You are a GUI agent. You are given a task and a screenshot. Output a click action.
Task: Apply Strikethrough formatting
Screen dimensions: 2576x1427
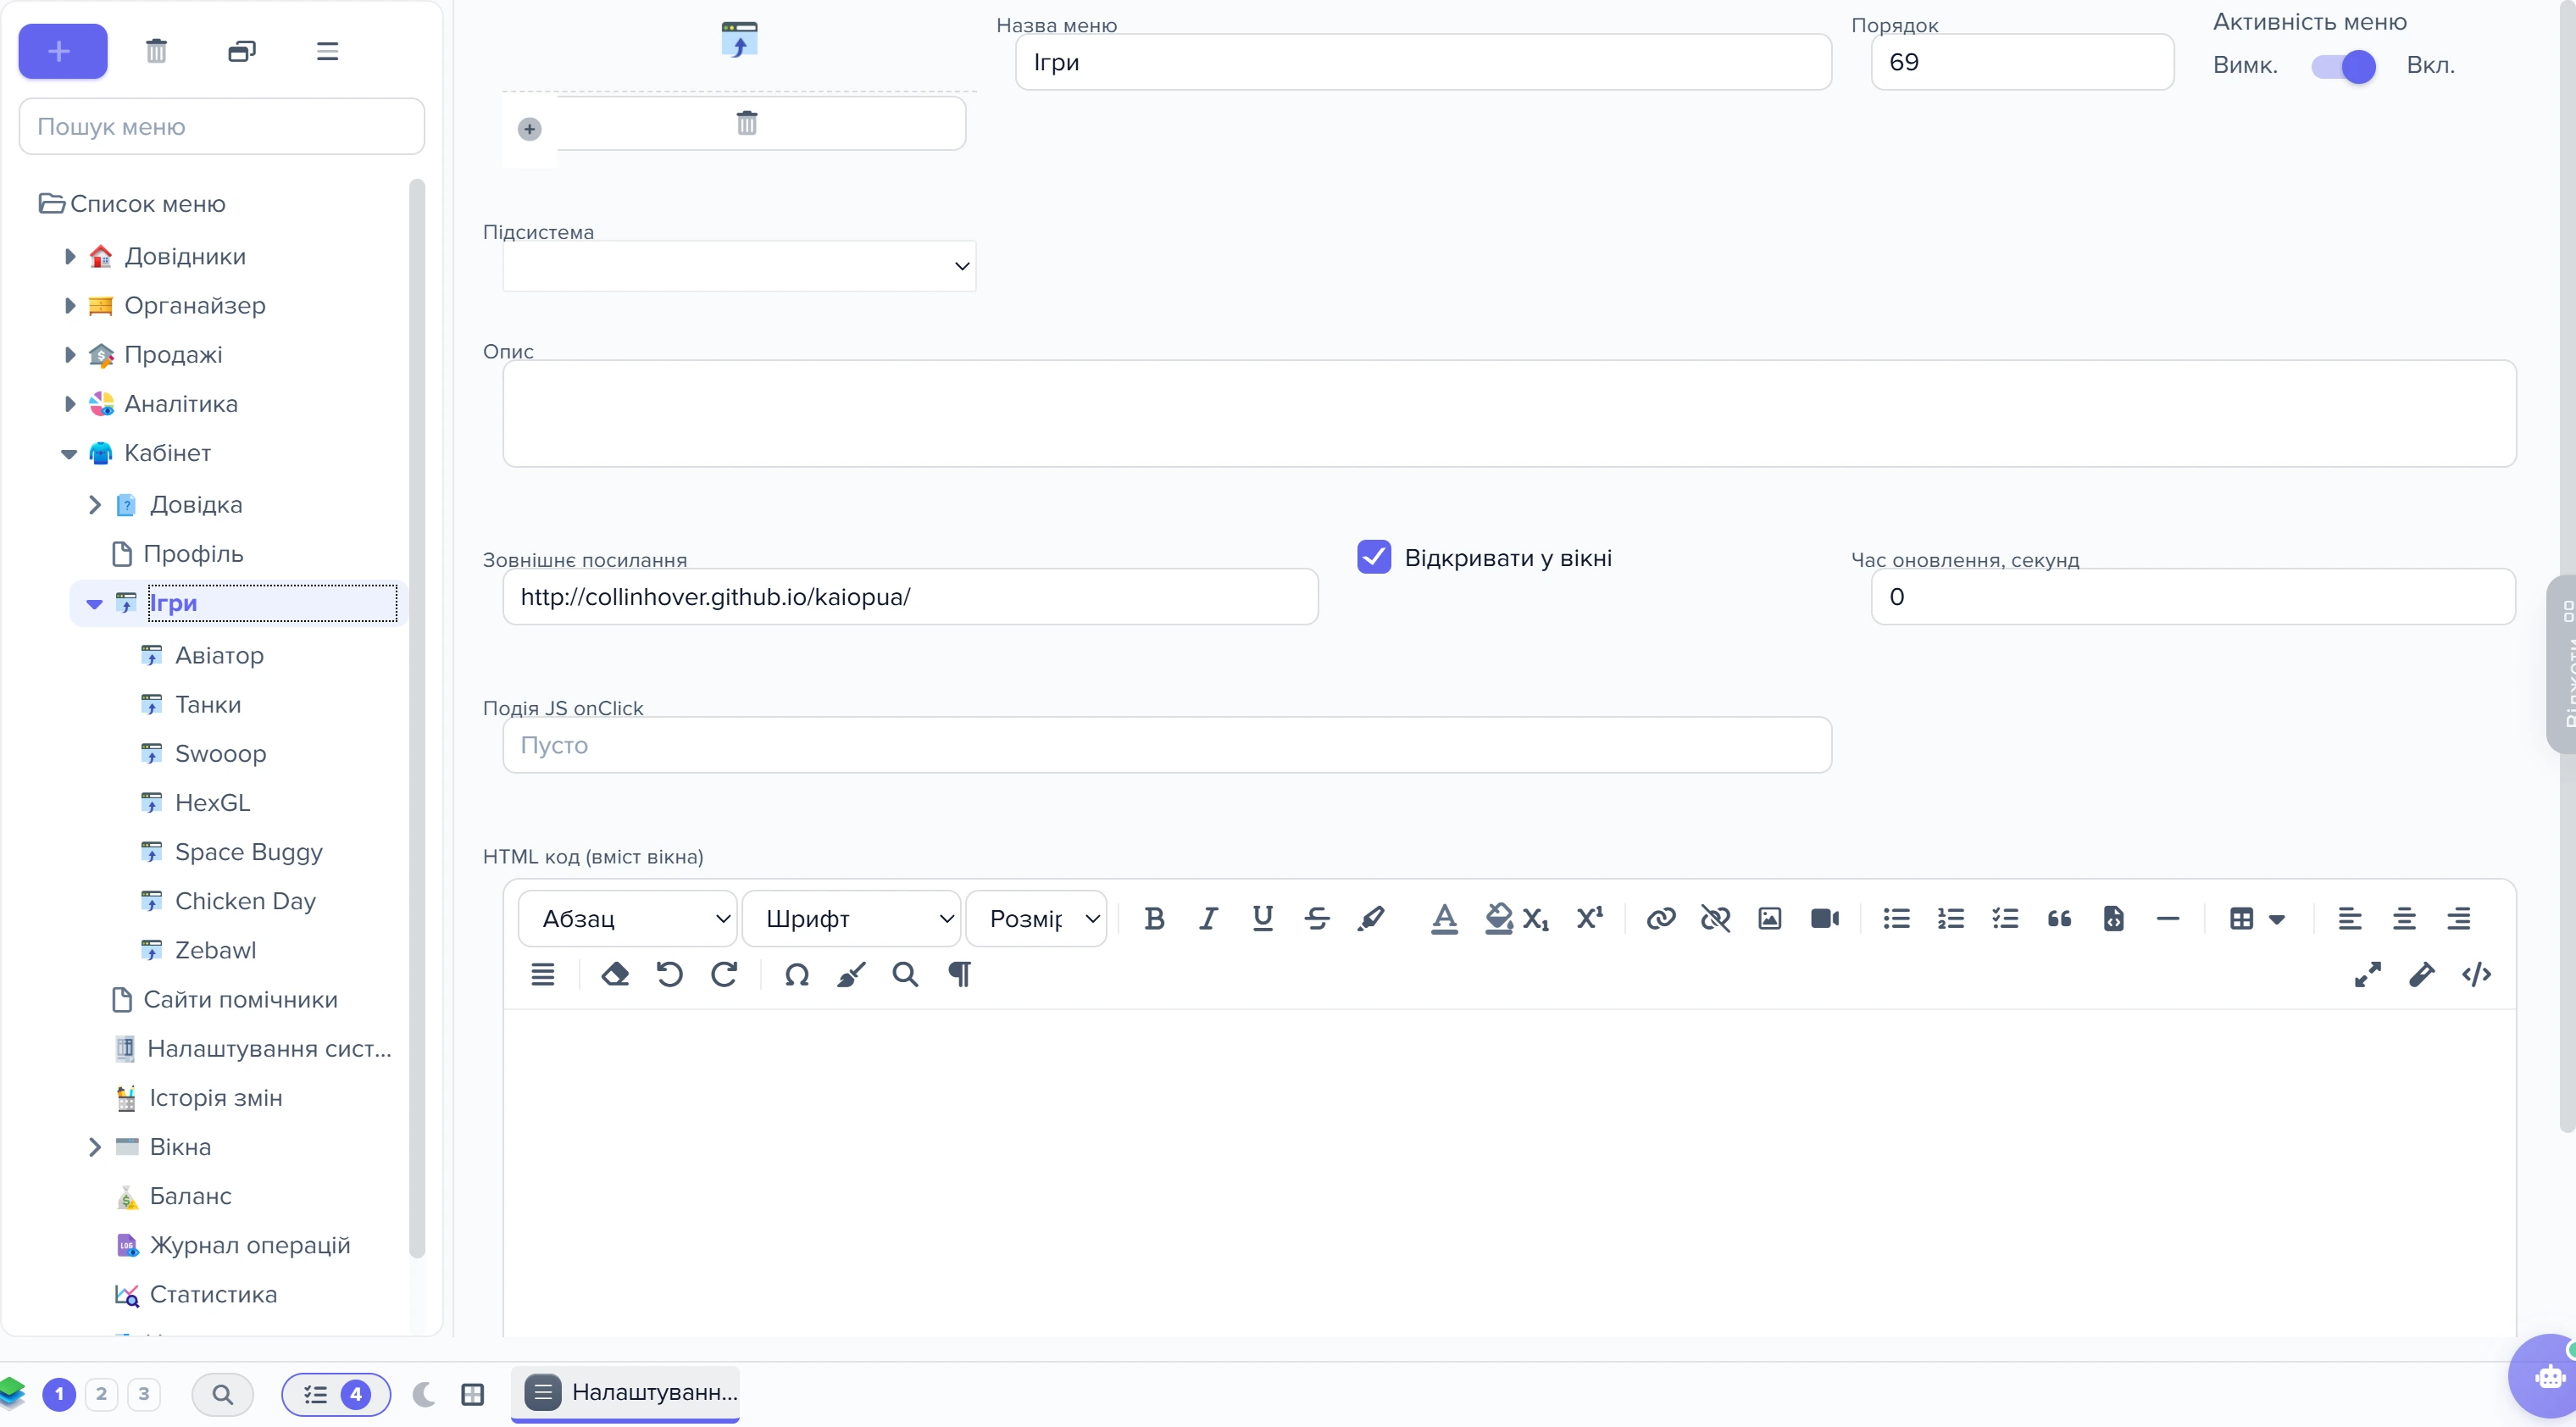point(1317,918)
